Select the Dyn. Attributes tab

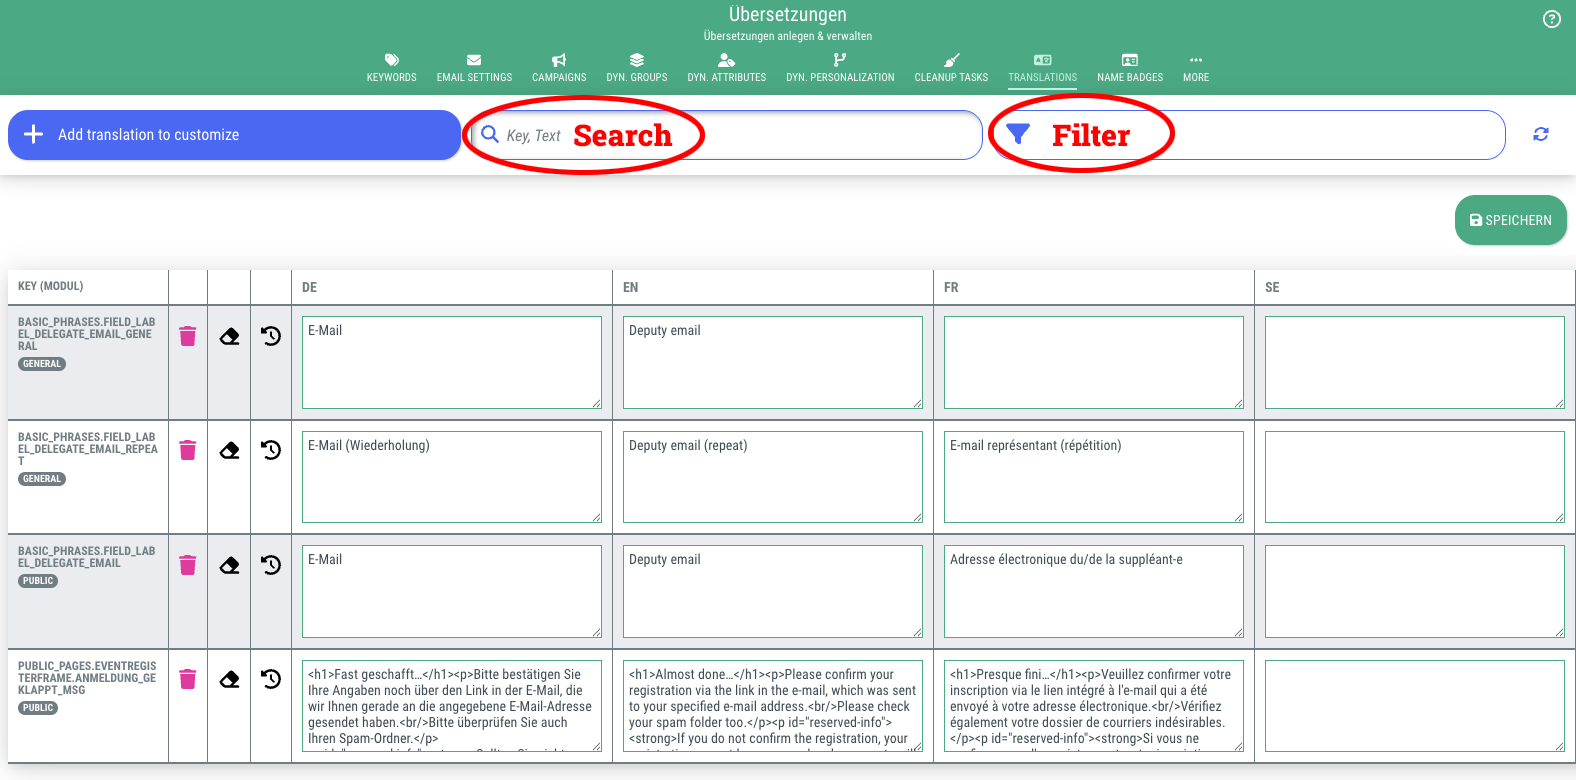727,68
